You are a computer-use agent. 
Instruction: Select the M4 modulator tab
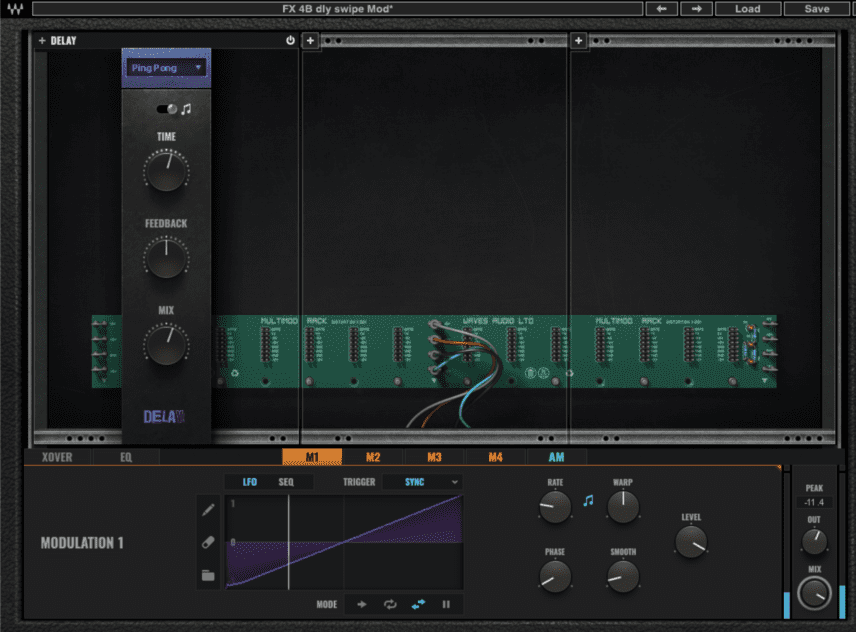[x=496, y=457]
